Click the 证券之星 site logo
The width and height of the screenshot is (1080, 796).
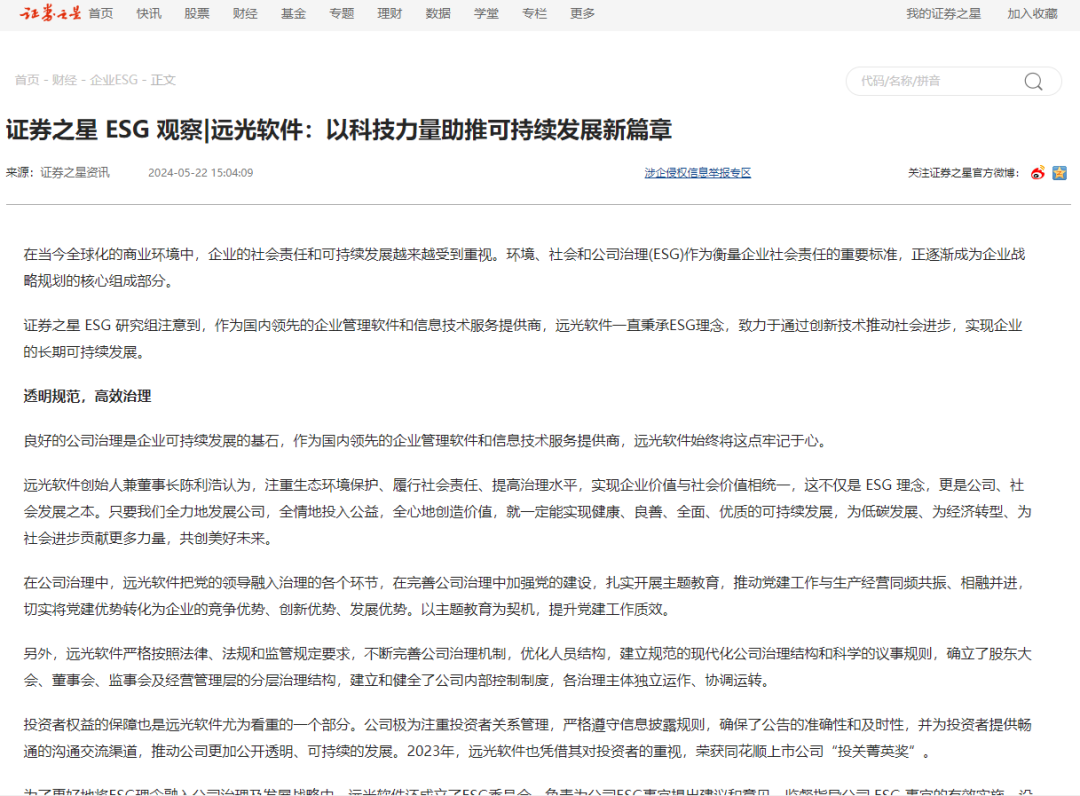click(49, 13)
